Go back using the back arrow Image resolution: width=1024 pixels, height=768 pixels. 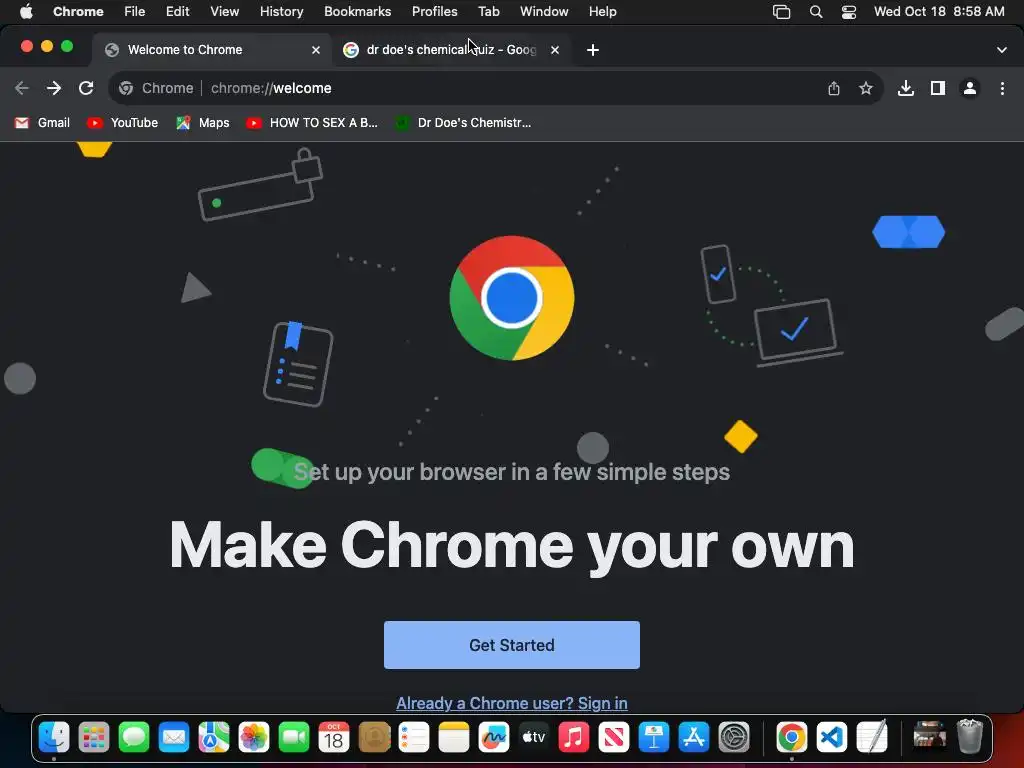(x=22, y=88)
